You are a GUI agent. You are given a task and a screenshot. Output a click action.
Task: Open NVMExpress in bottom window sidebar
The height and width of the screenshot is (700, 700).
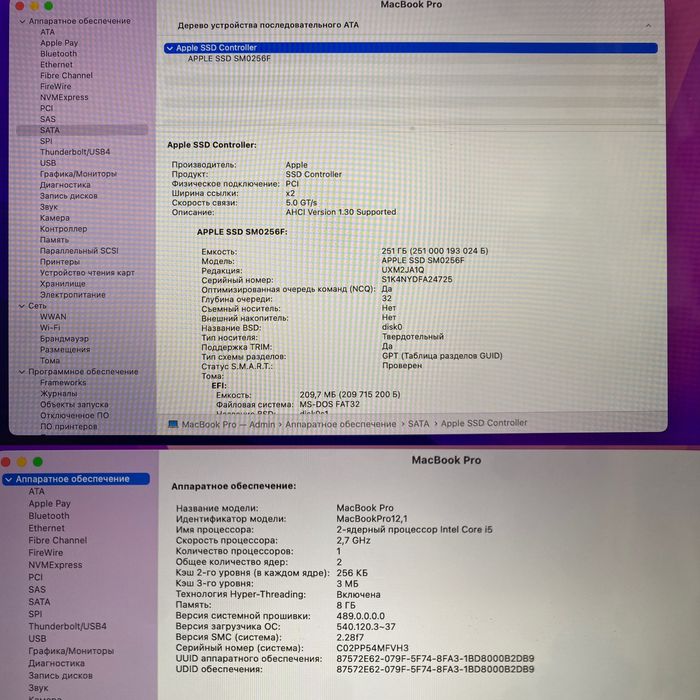point(55,565)
